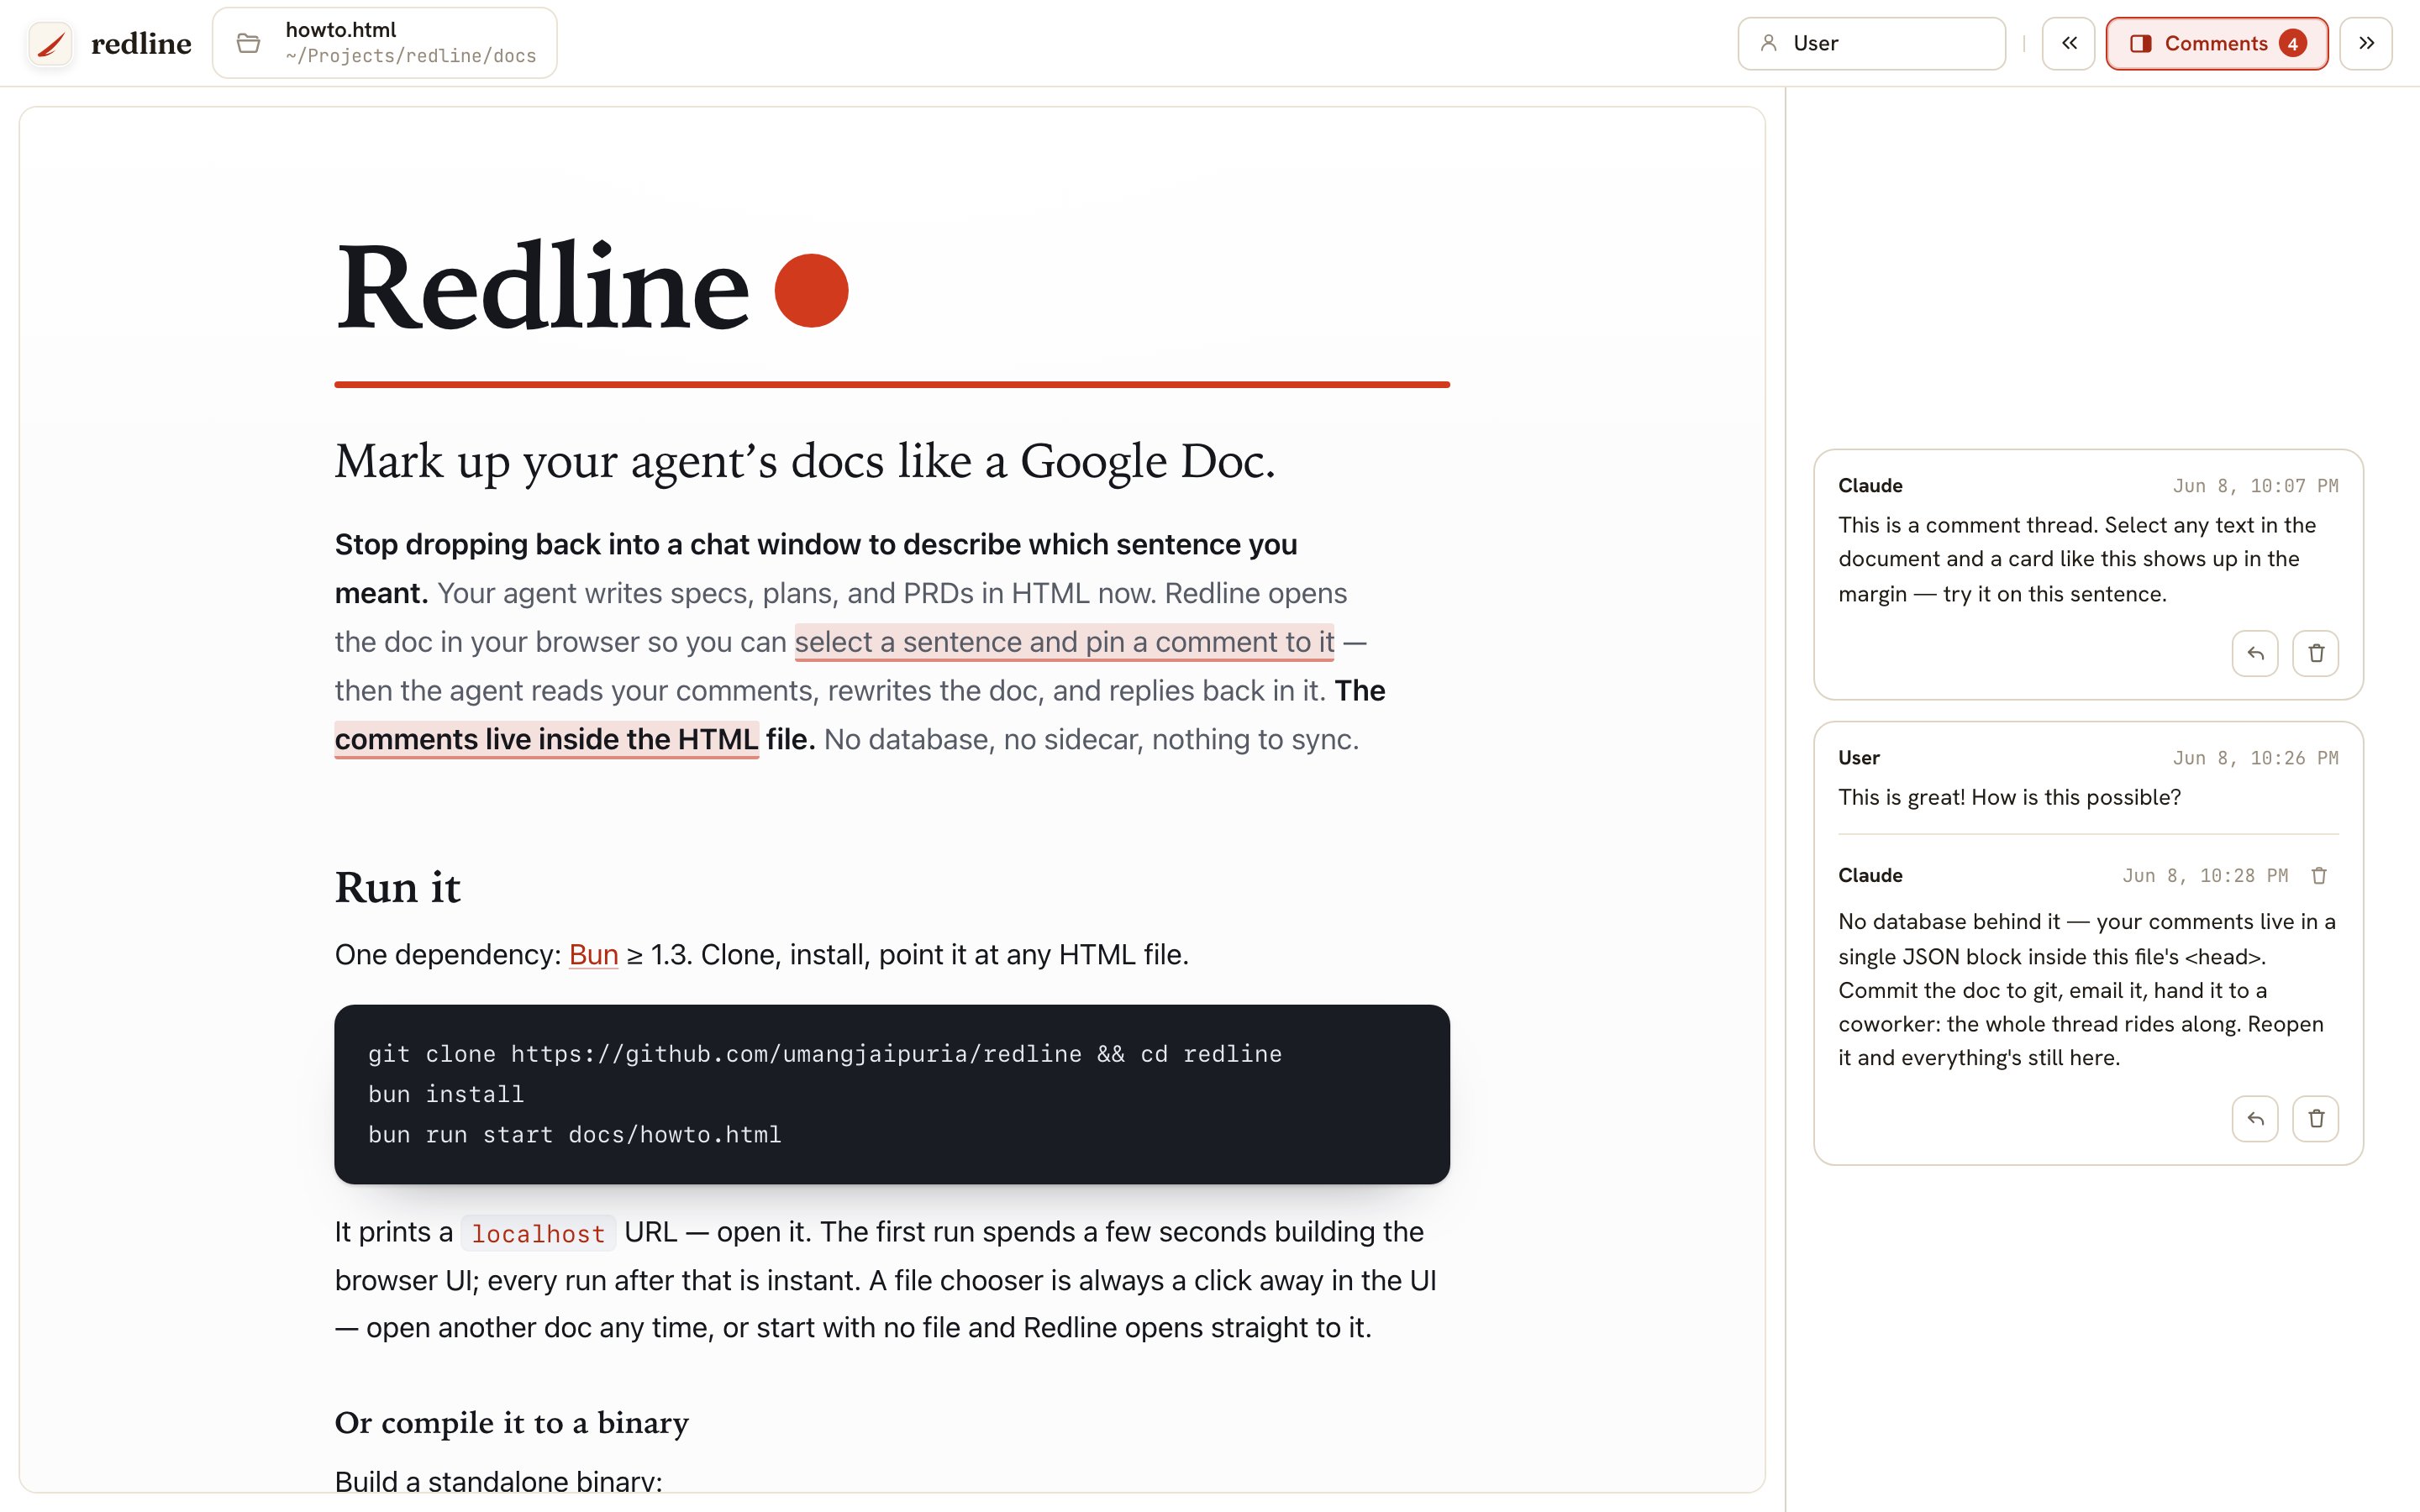Click highlighted text 'comments live inside the HTML'

tap(546, 739)
